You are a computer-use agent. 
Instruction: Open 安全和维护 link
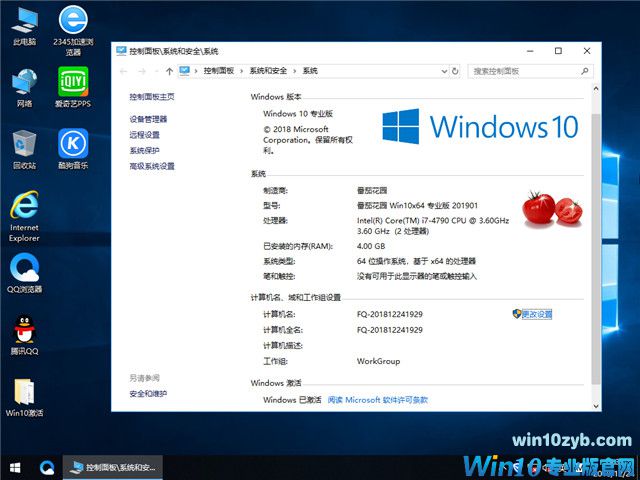pos(148,394)
